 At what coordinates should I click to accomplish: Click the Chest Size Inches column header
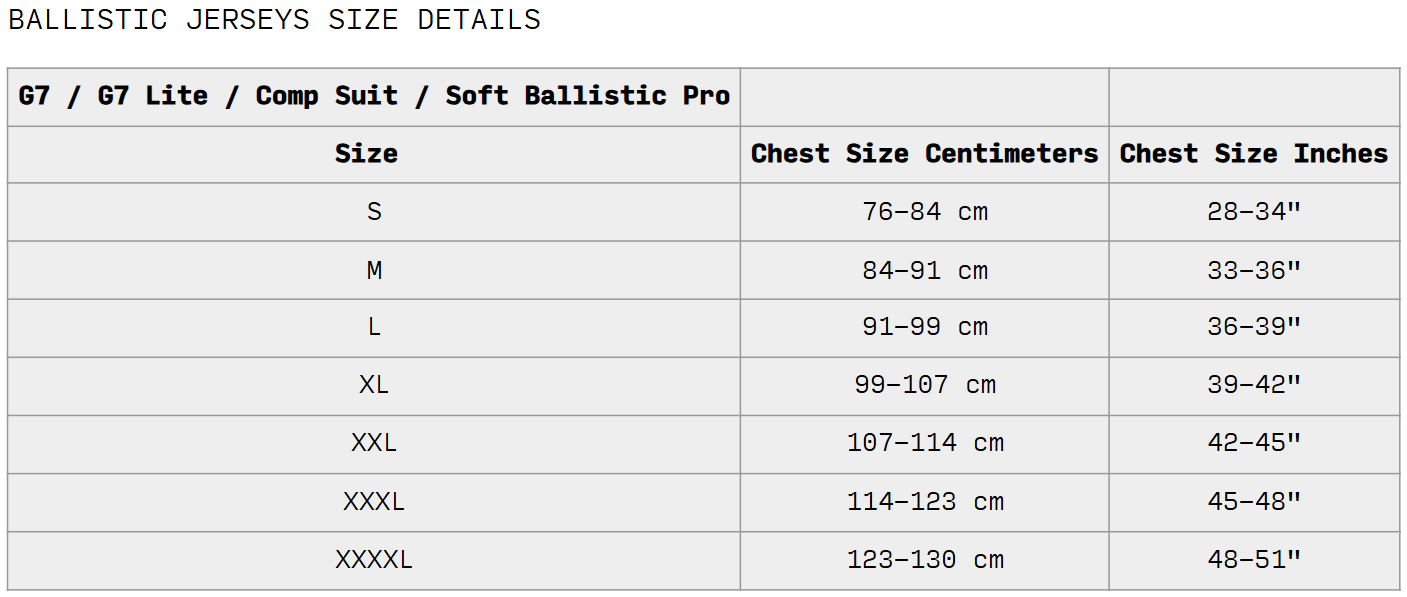1254,154
